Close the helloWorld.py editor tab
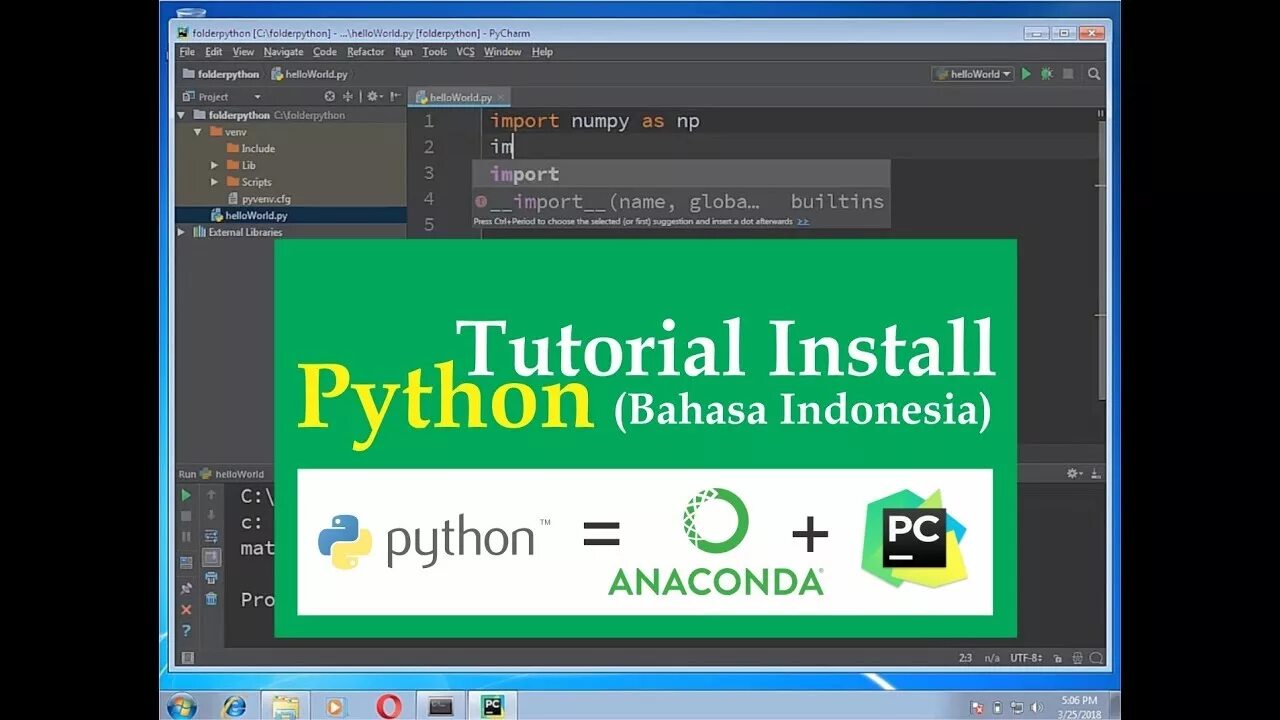 [501, 97]
